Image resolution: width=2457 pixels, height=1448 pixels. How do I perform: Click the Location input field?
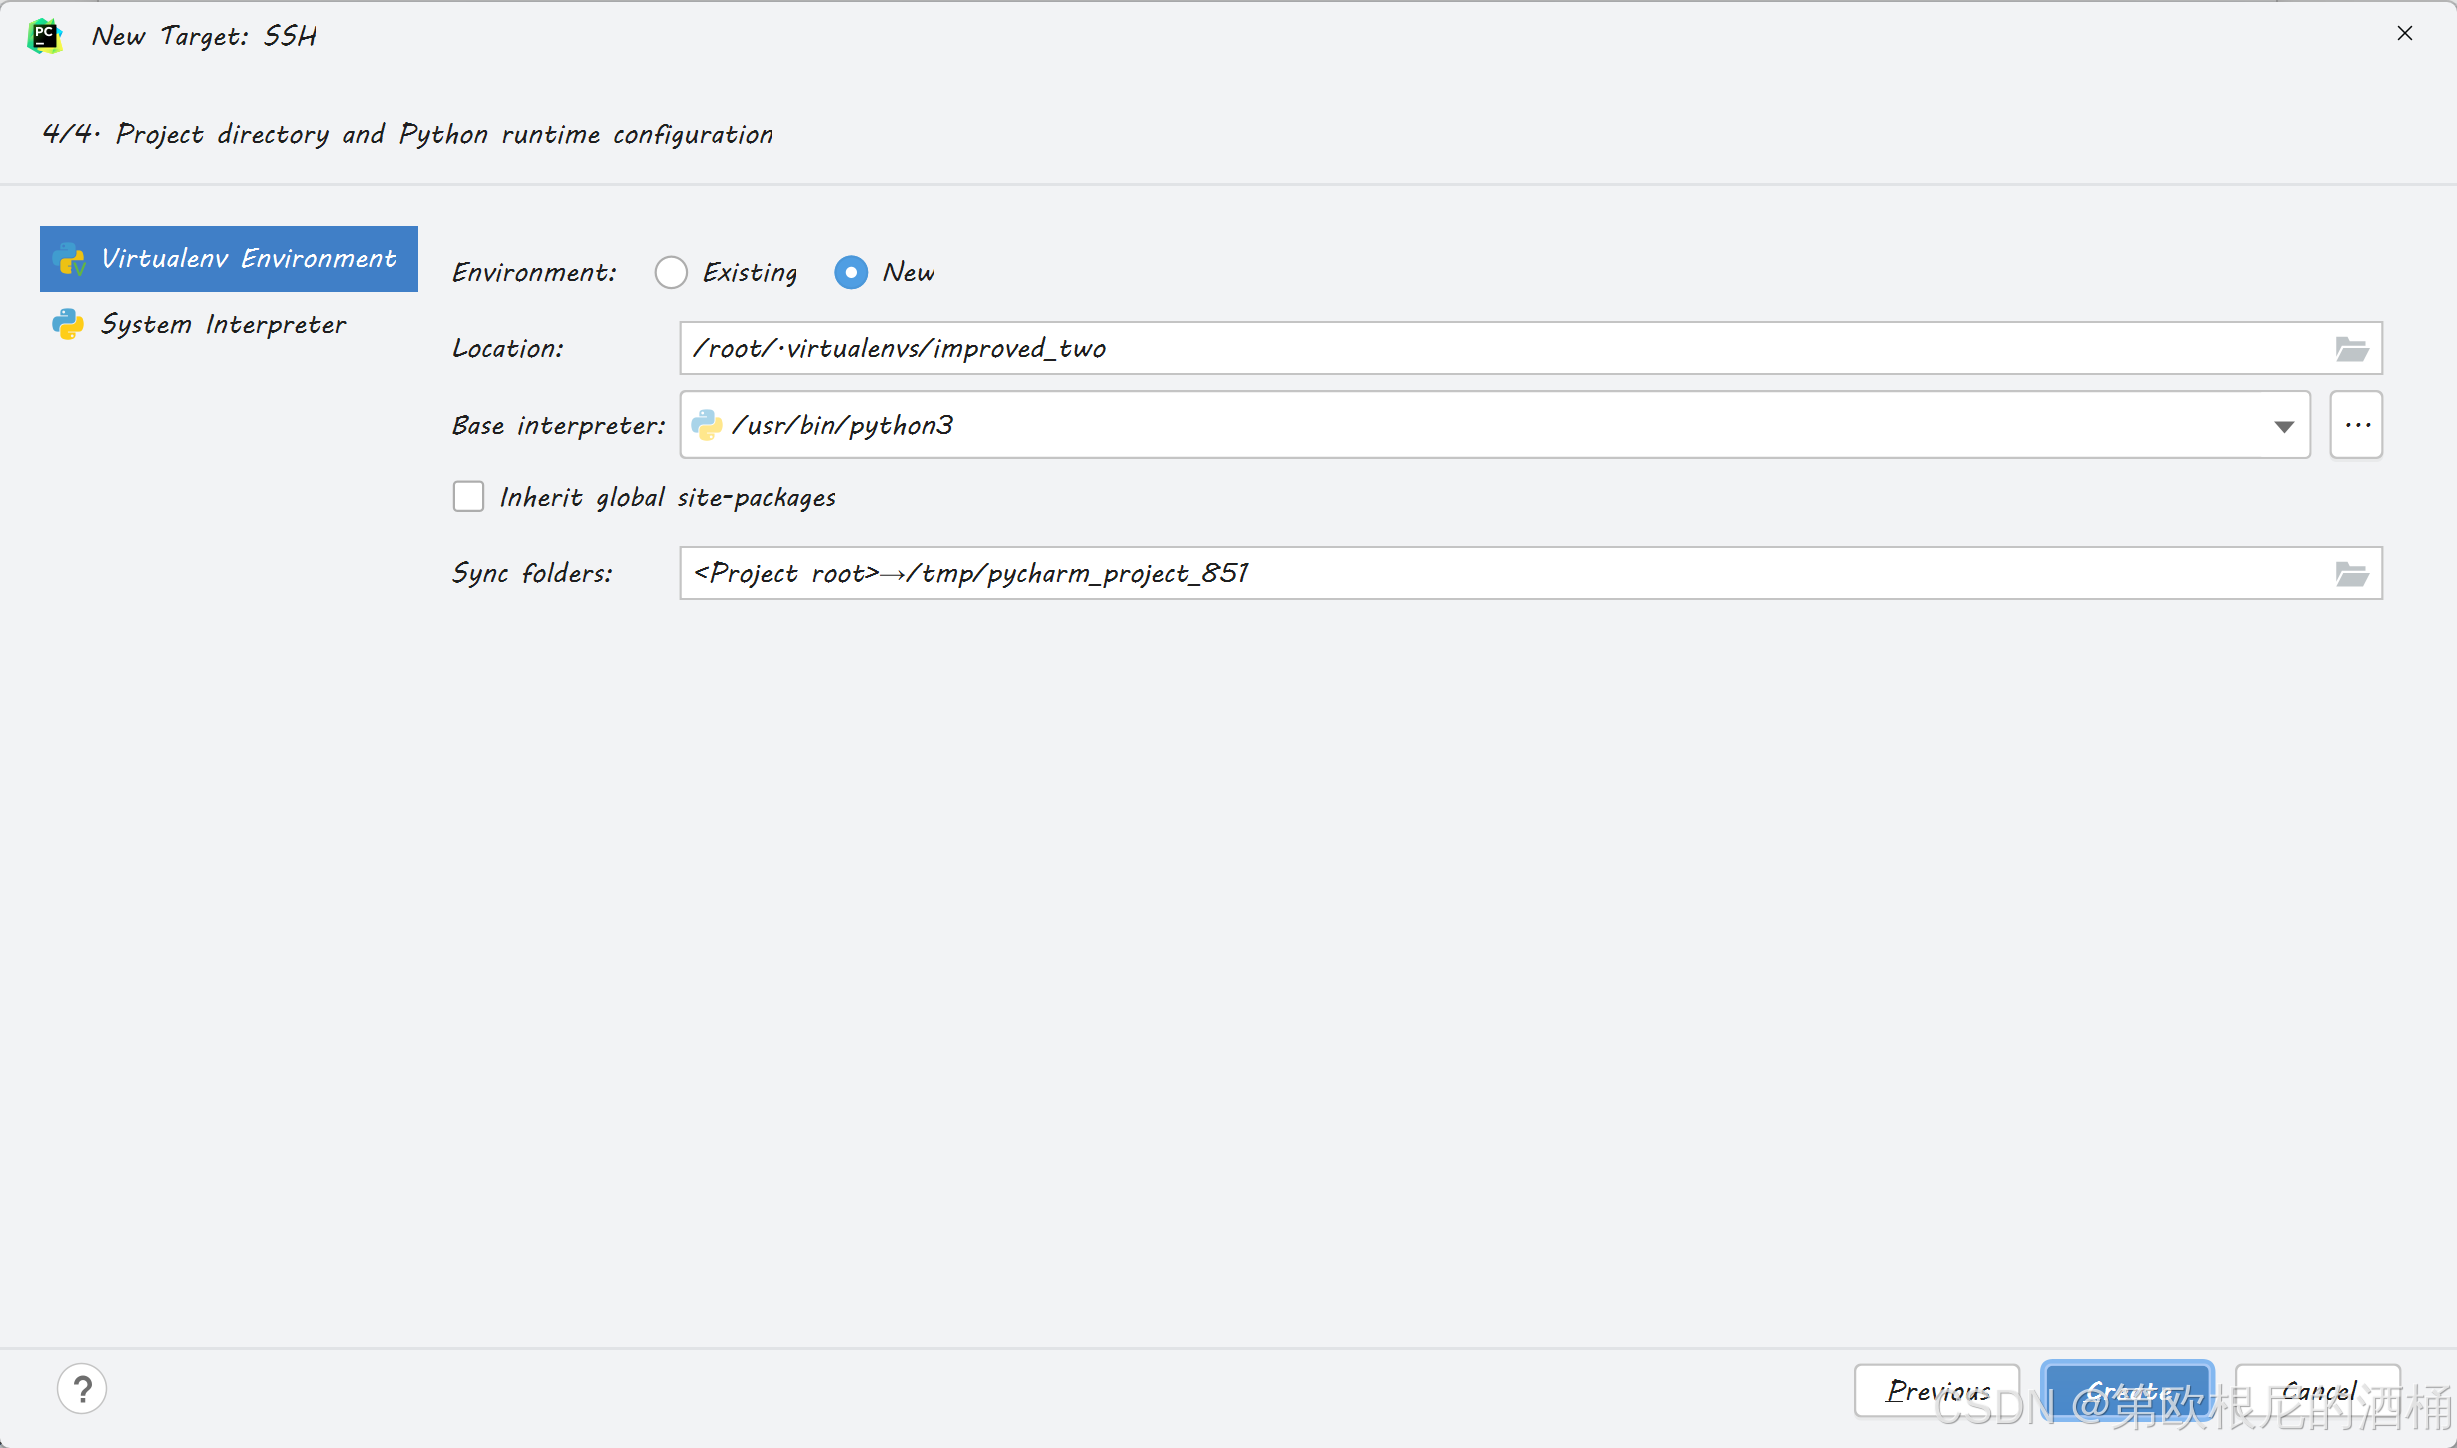(x=1511, y=348)
